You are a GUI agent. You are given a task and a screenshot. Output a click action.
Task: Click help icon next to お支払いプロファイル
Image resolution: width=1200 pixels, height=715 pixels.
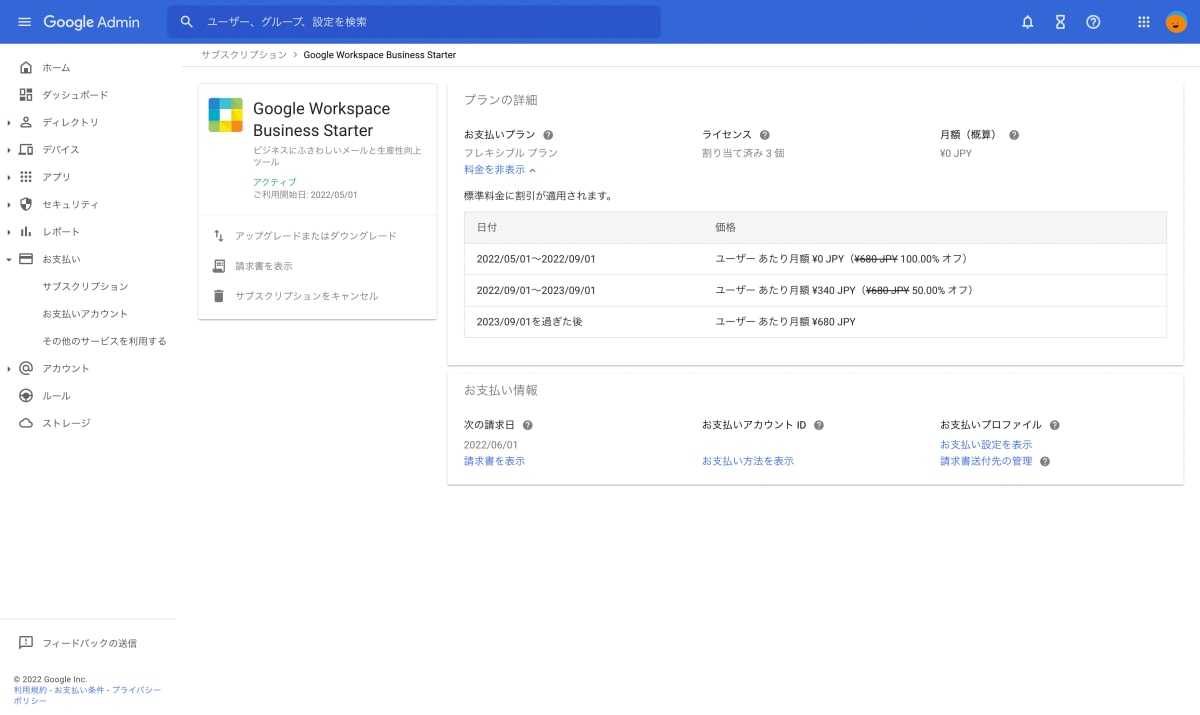(1055, 425)
